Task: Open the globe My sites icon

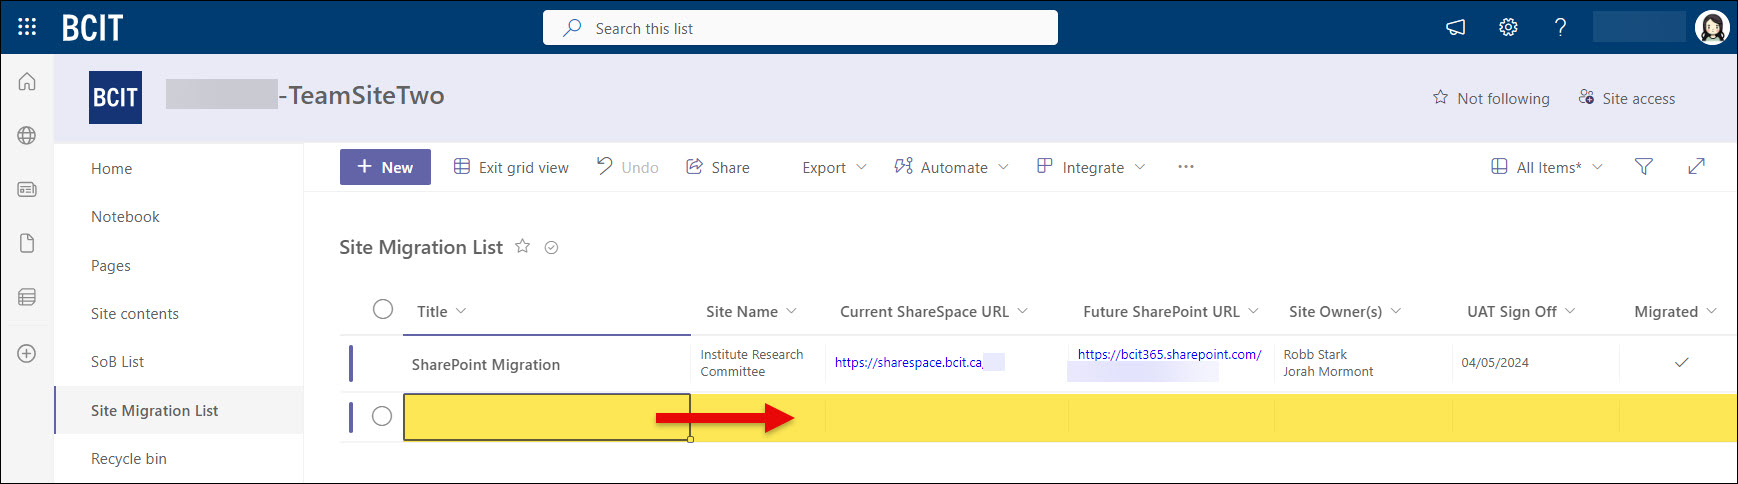Action: 27,135
